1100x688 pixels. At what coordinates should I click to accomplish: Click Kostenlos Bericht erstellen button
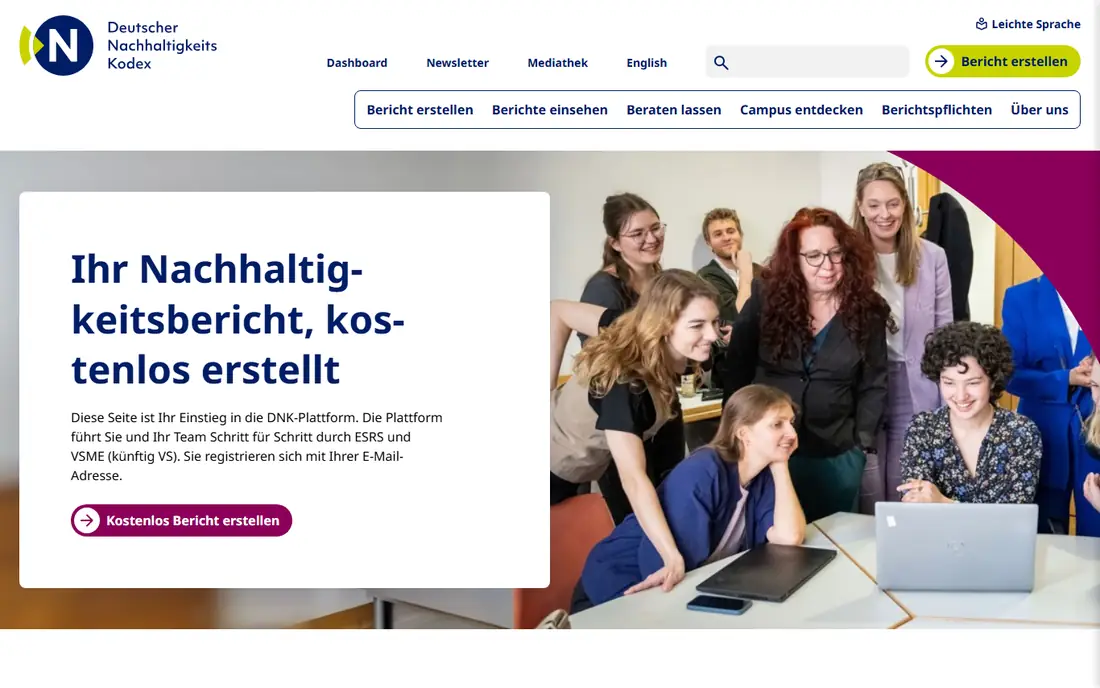181,520
